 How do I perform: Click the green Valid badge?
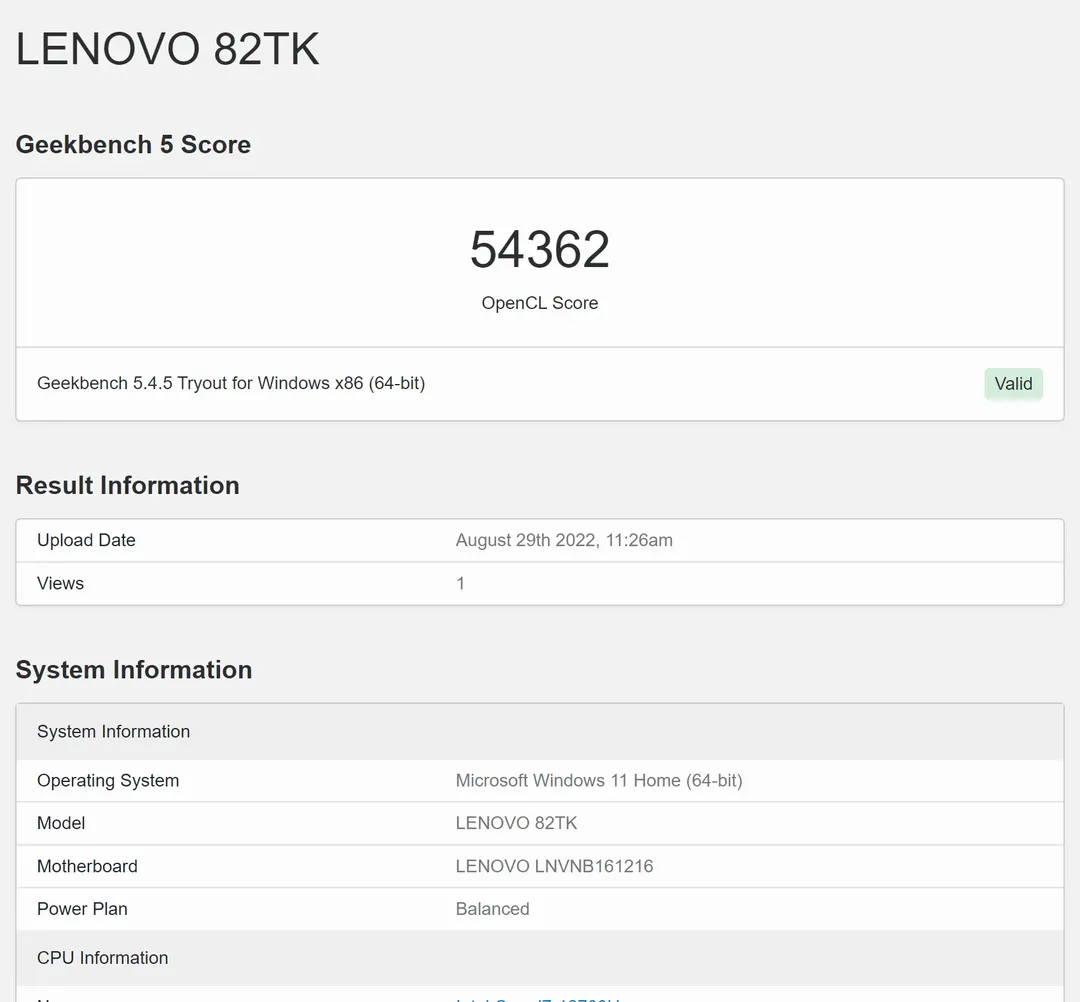[x=1013, y=384]
